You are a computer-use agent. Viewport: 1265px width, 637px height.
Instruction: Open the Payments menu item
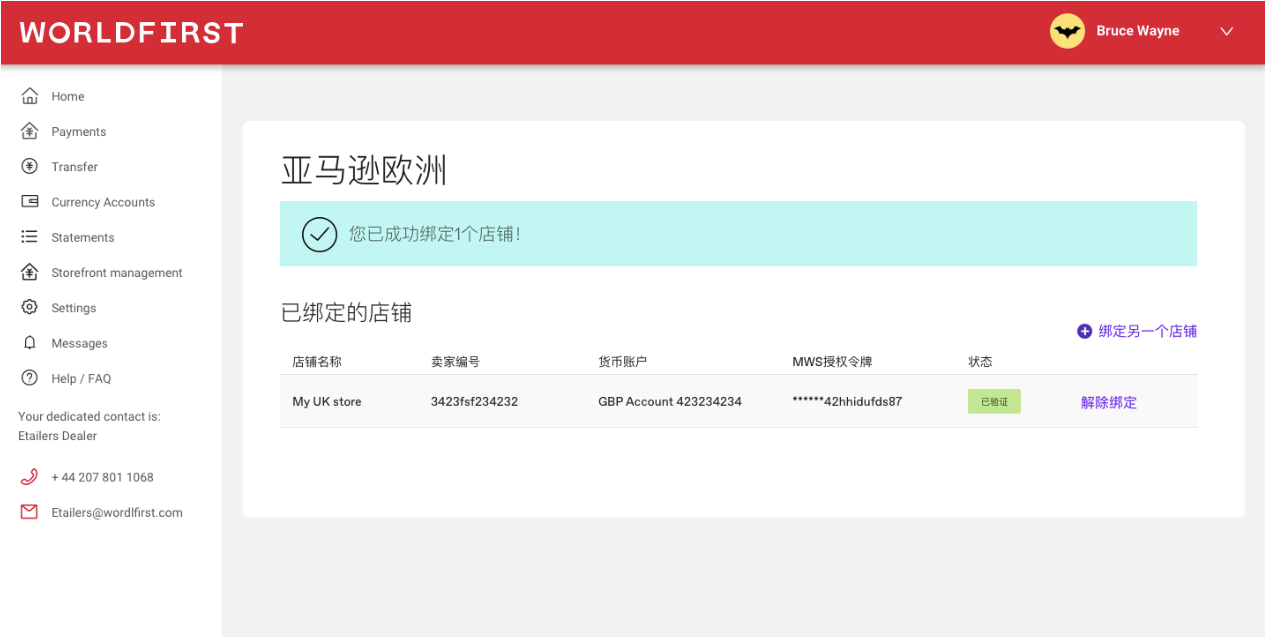(79, 131)
